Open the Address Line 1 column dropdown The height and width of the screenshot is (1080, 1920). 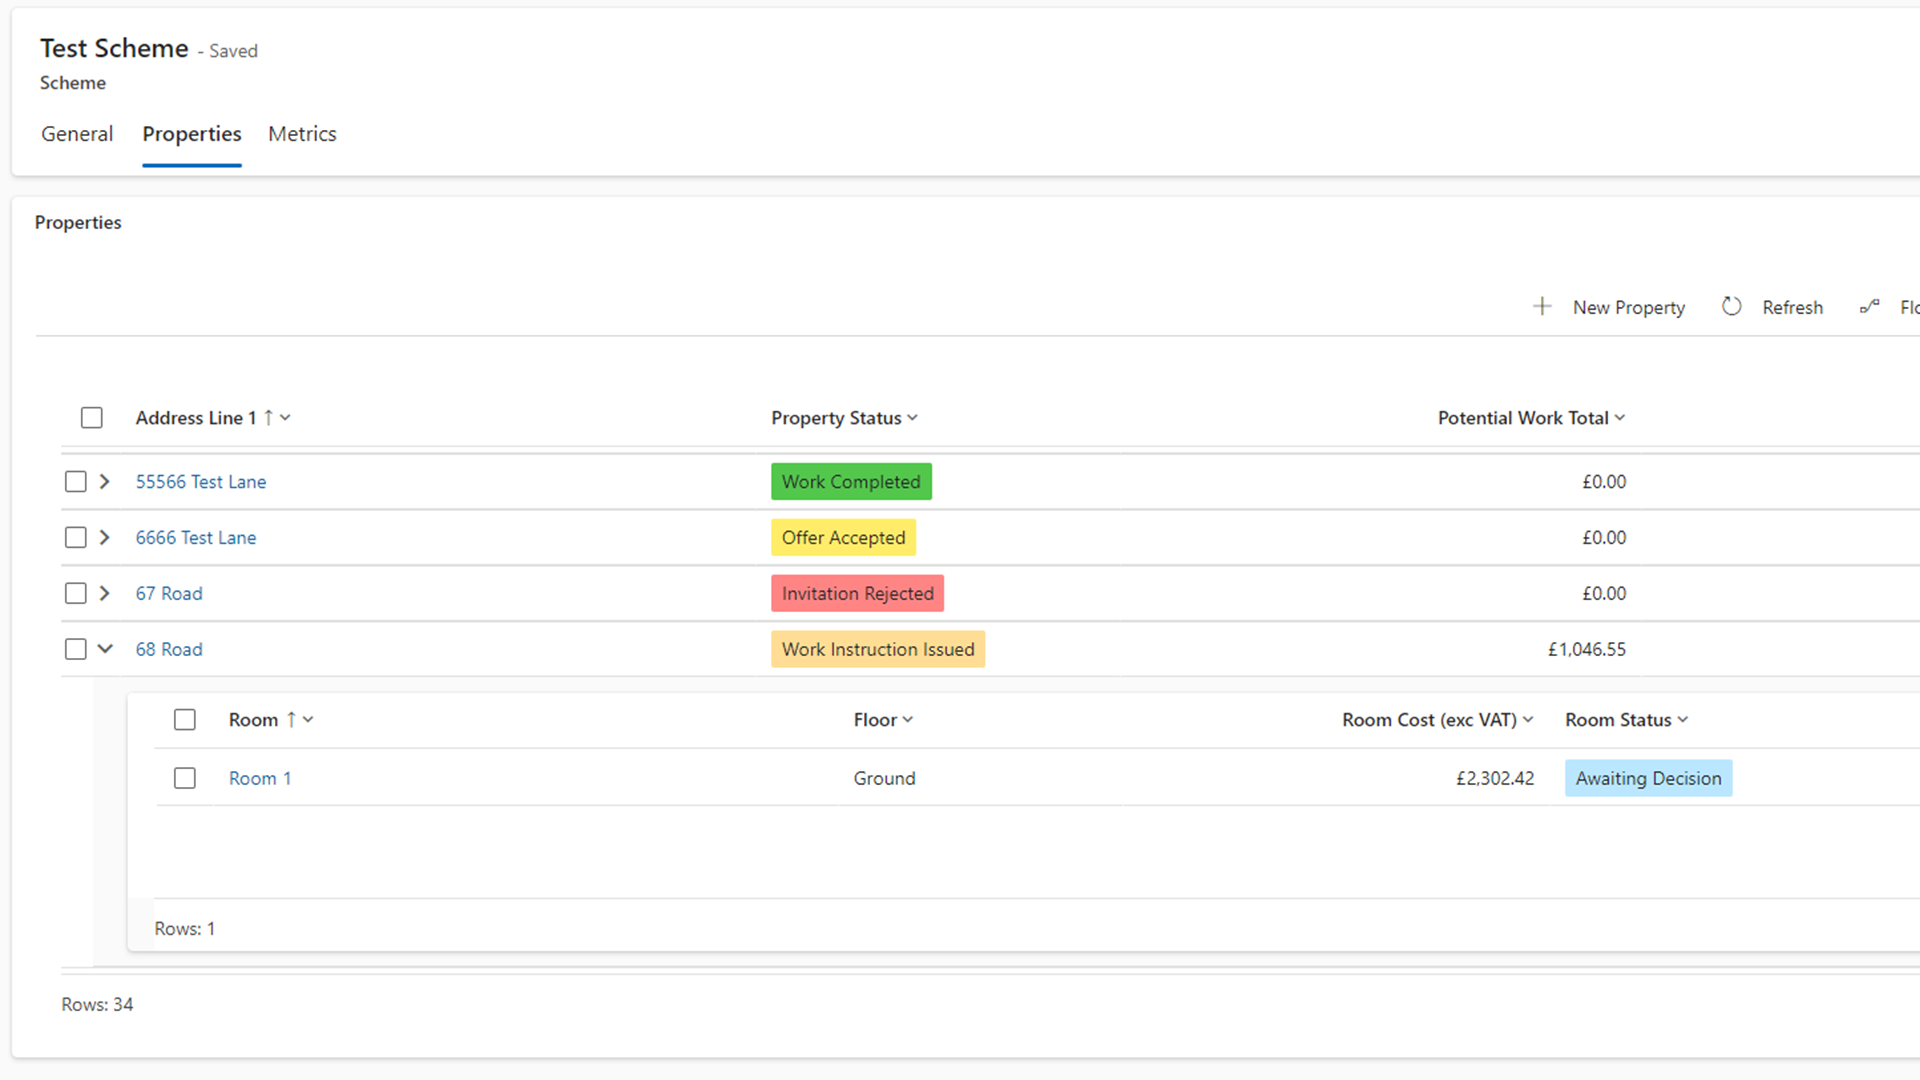click(286, 418)
